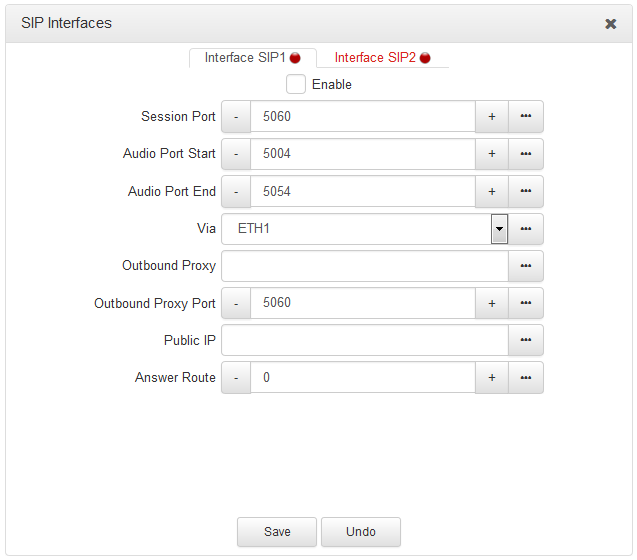This screenshot has height=560, width=637.
Task: Click into the Outbound Proxy text field
Action: (365, 266)
